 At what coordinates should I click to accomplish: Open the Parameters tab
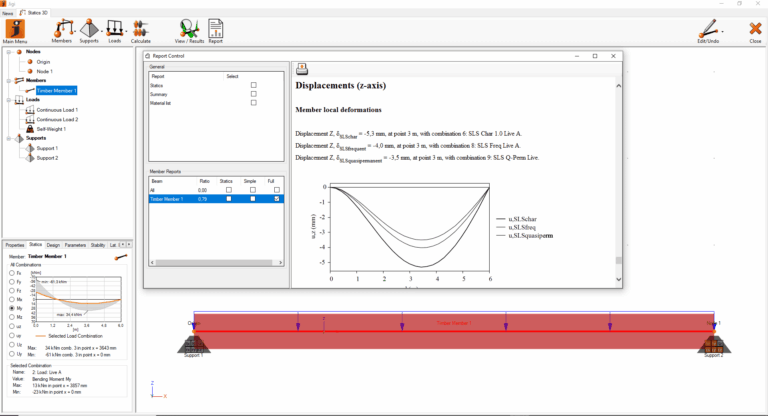75,244
